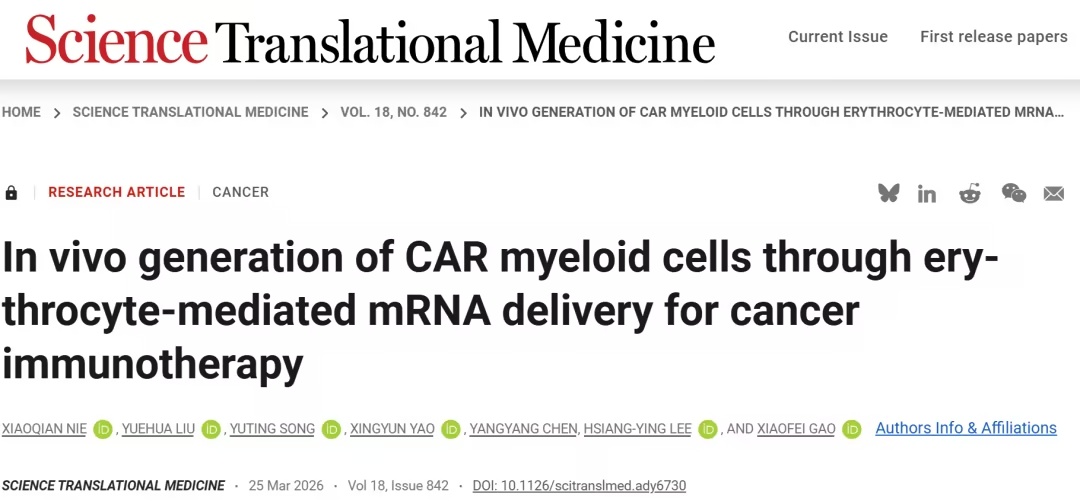Click the Science Translational Medicine breadcrumb

point(190,112)
